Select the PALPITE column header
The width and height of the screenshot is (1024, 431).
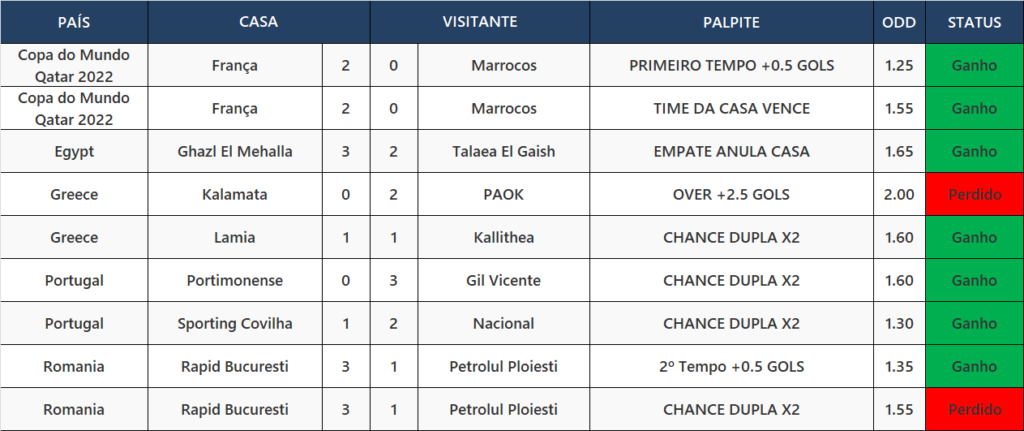(731, 22)
